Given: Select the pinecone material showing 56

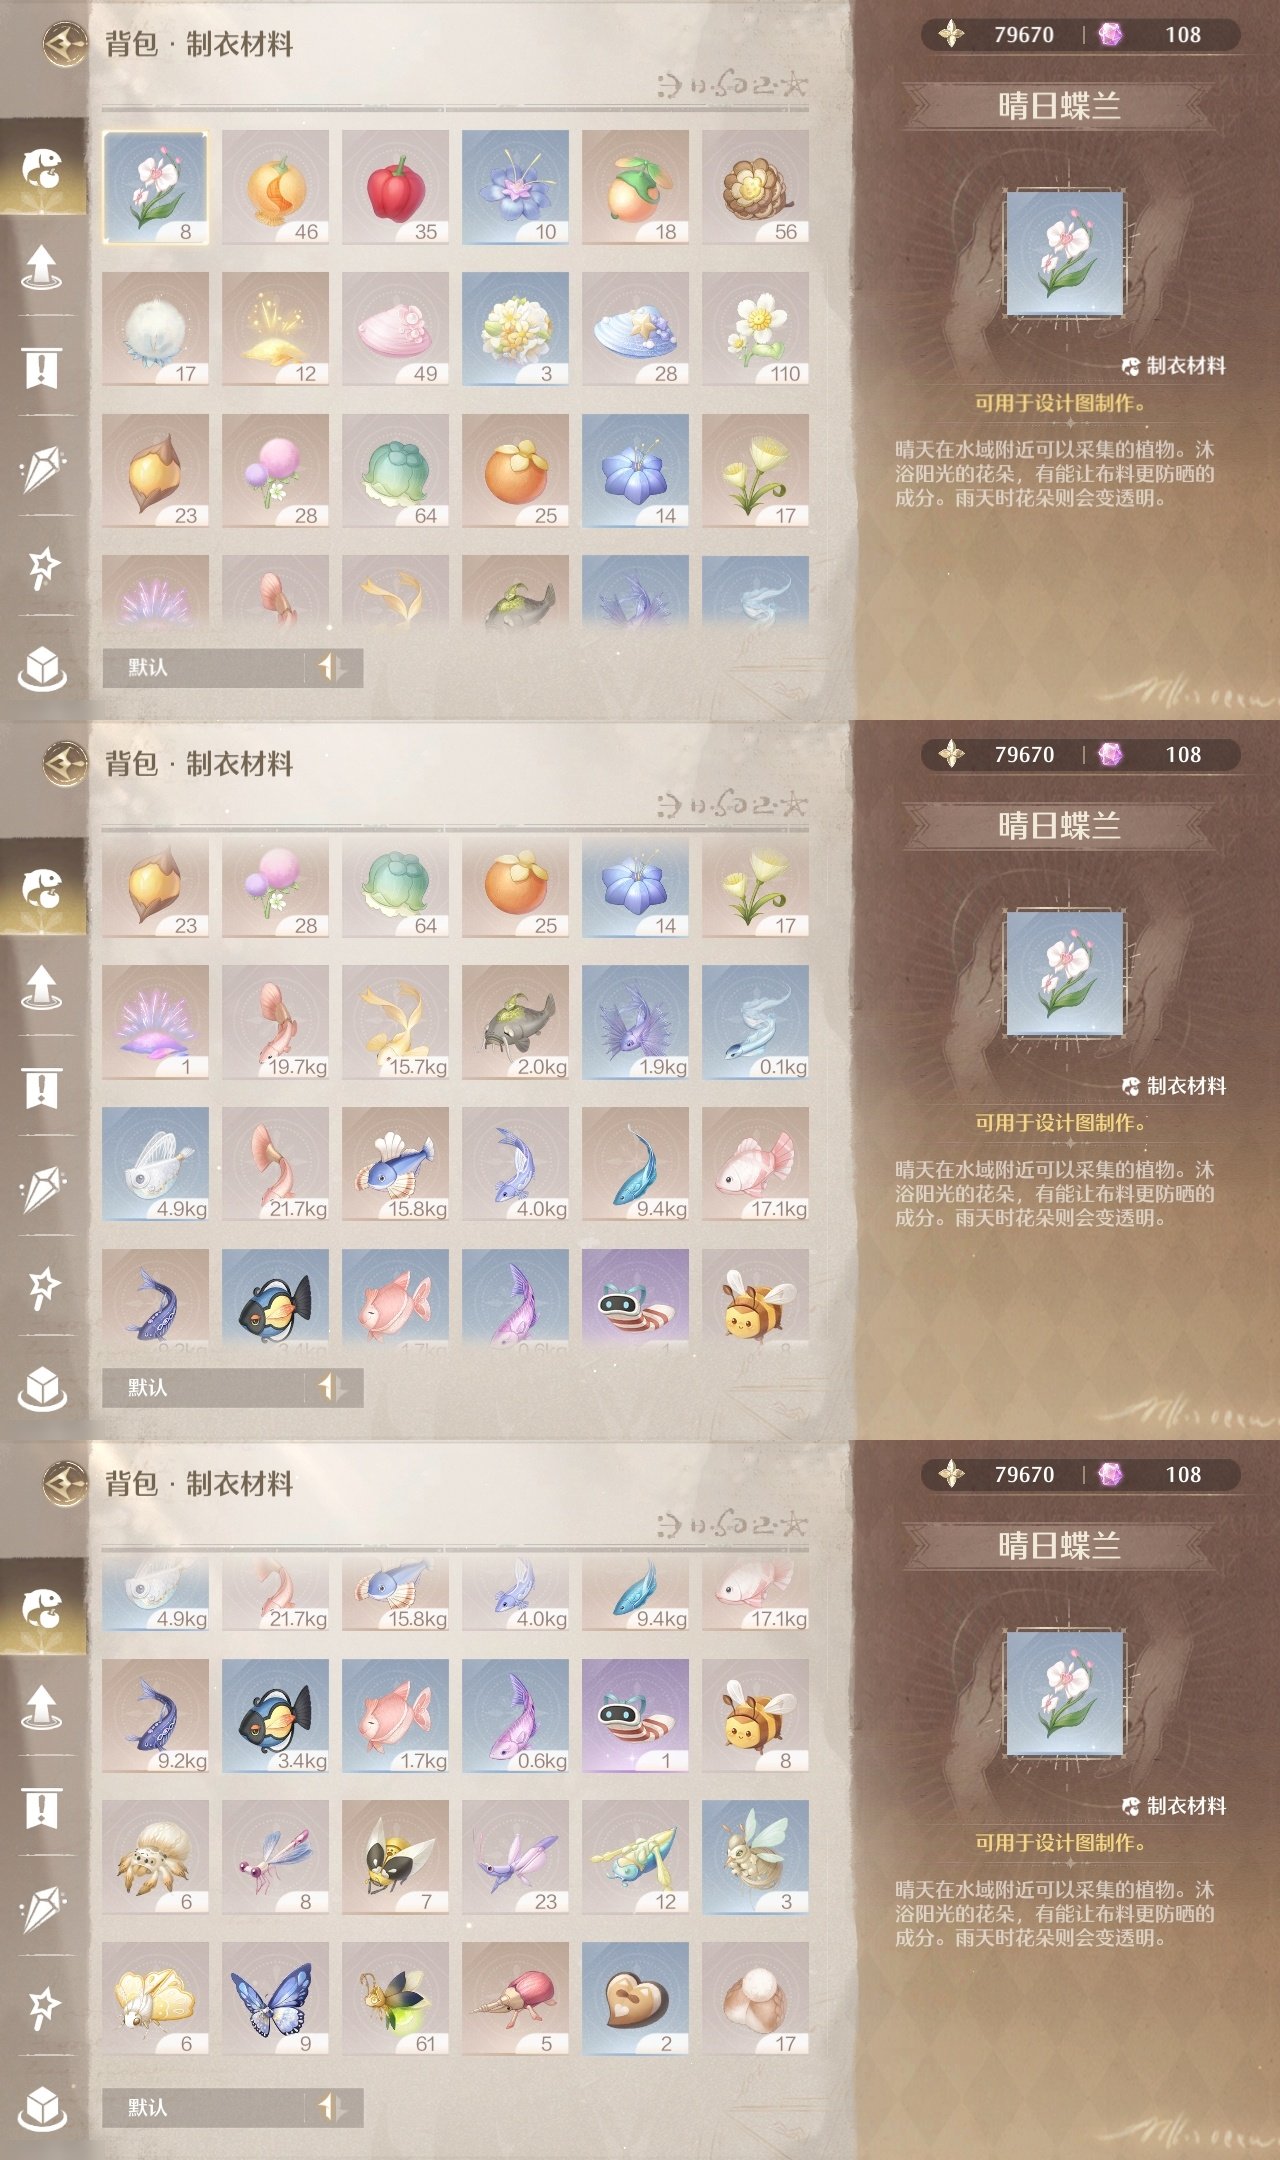Looking at the screenshot, I should coord(755,187).
